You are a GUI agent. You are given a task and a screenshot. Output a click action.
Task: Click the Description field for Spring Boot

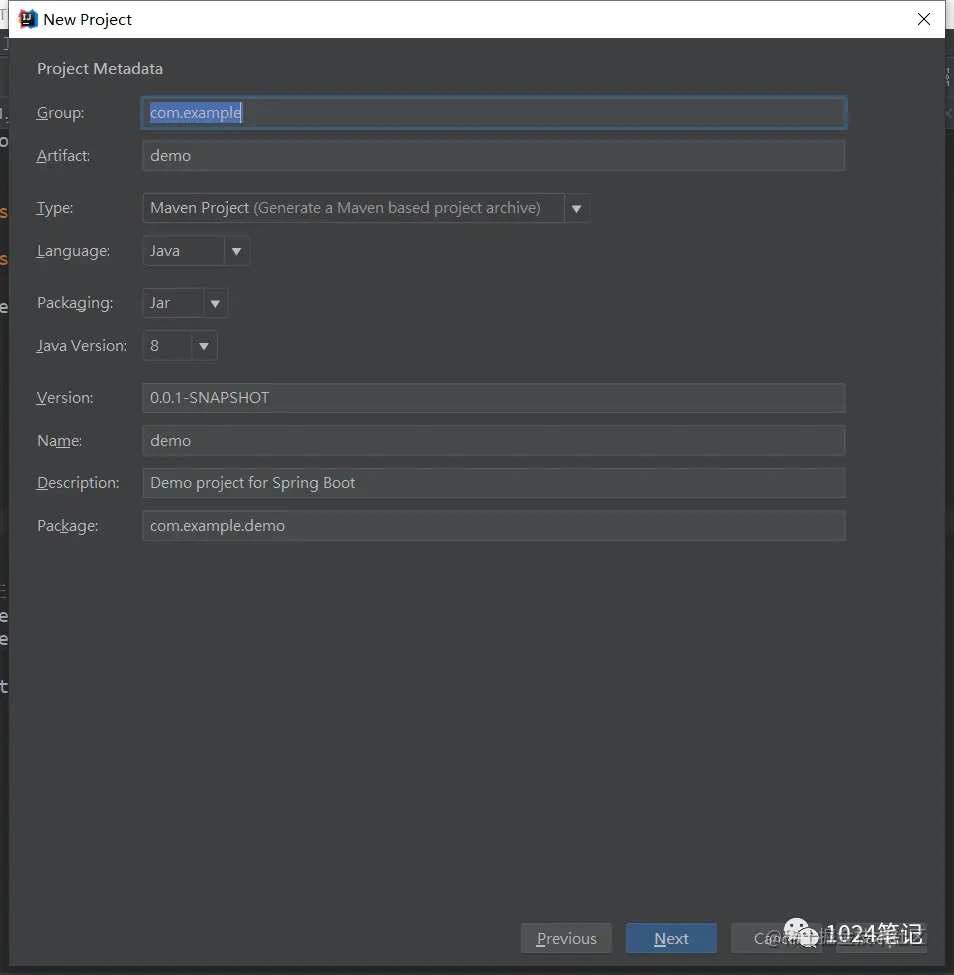[x=493, y=483]
